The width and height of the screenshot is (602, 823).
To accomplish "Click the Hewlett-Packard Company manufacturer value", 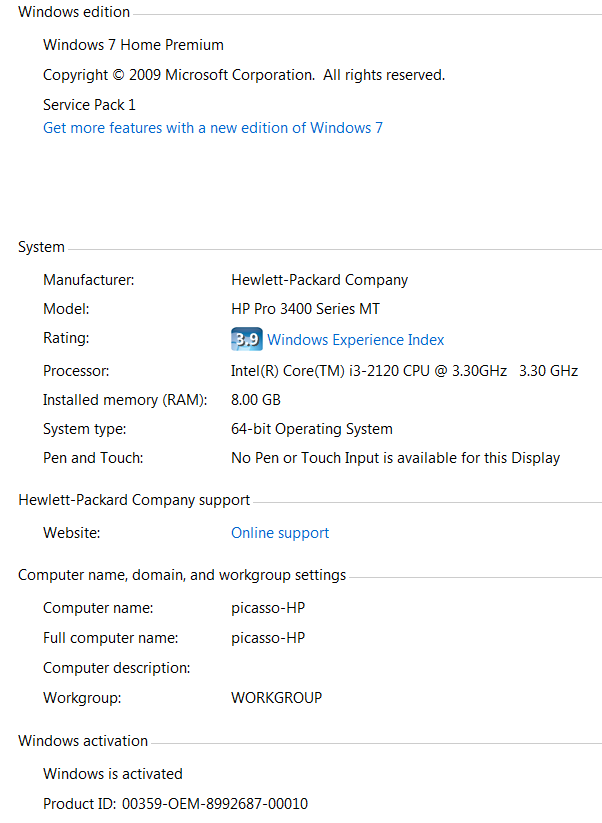I will 319,280.
